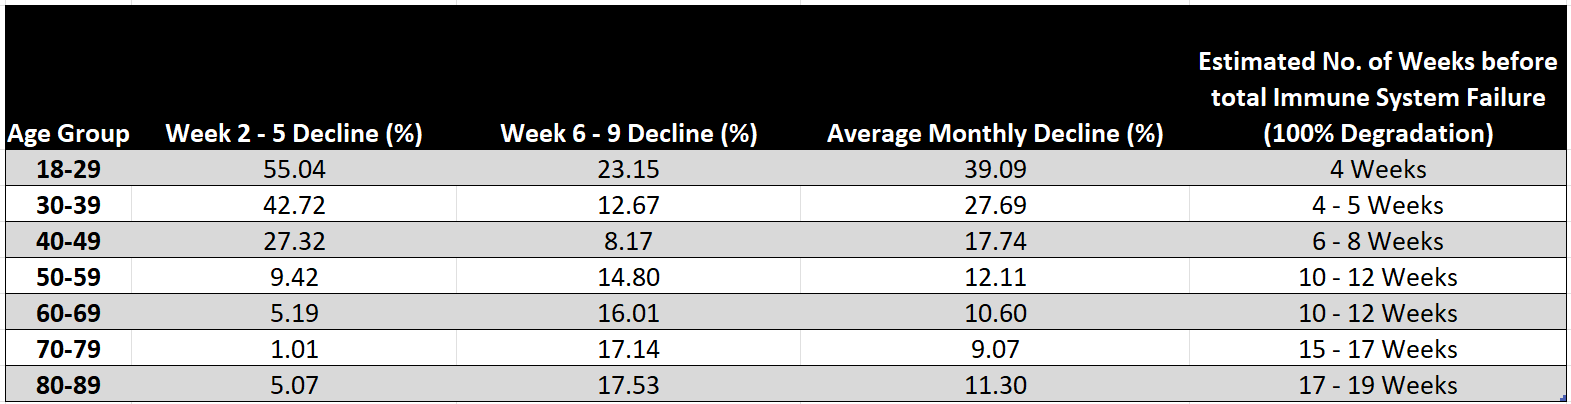Click the cell containing 16.01
Screen dimensions: 1571x404
point(628,313)
